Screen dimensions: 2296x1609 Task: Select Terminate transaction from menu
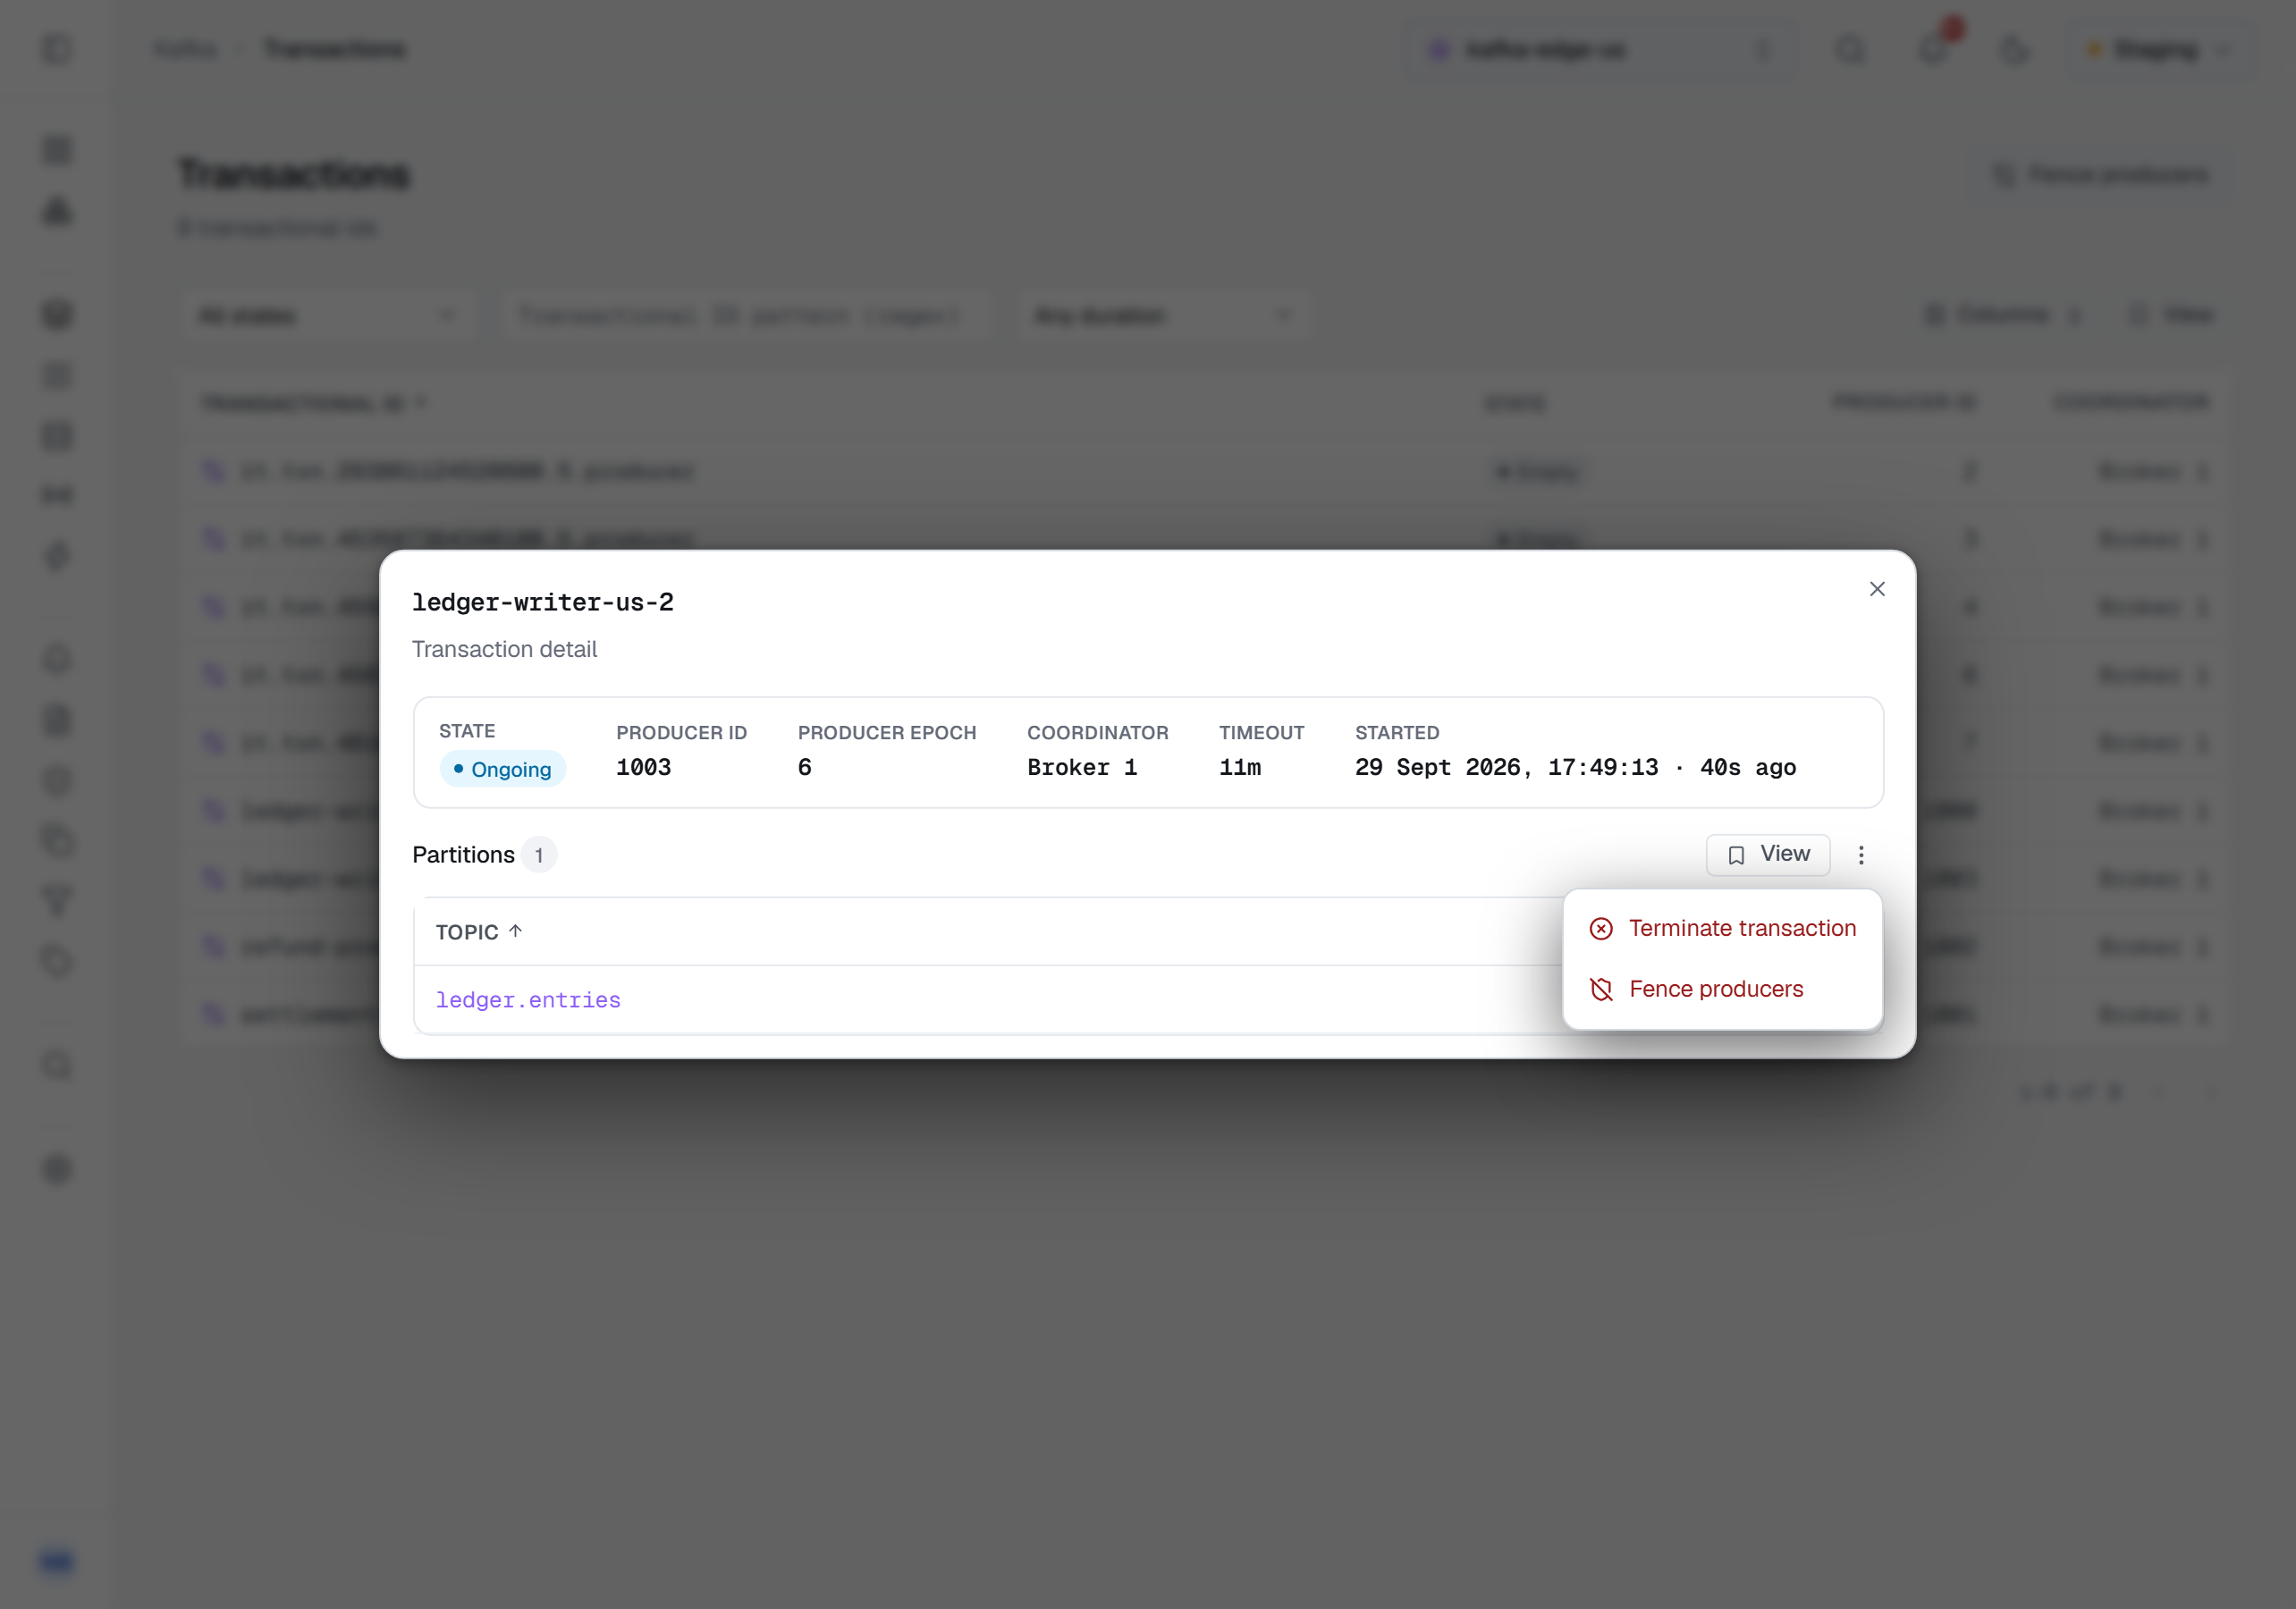[1722, 928]
